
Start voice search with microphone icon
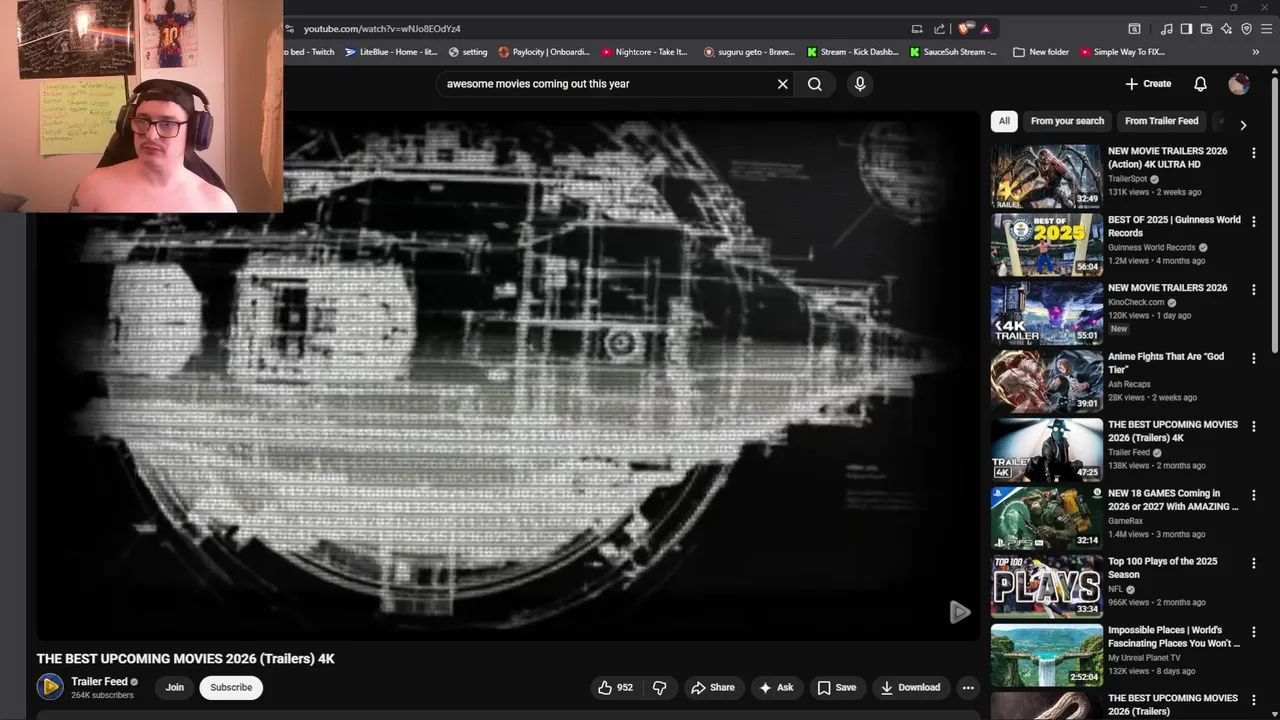point(860,84)
